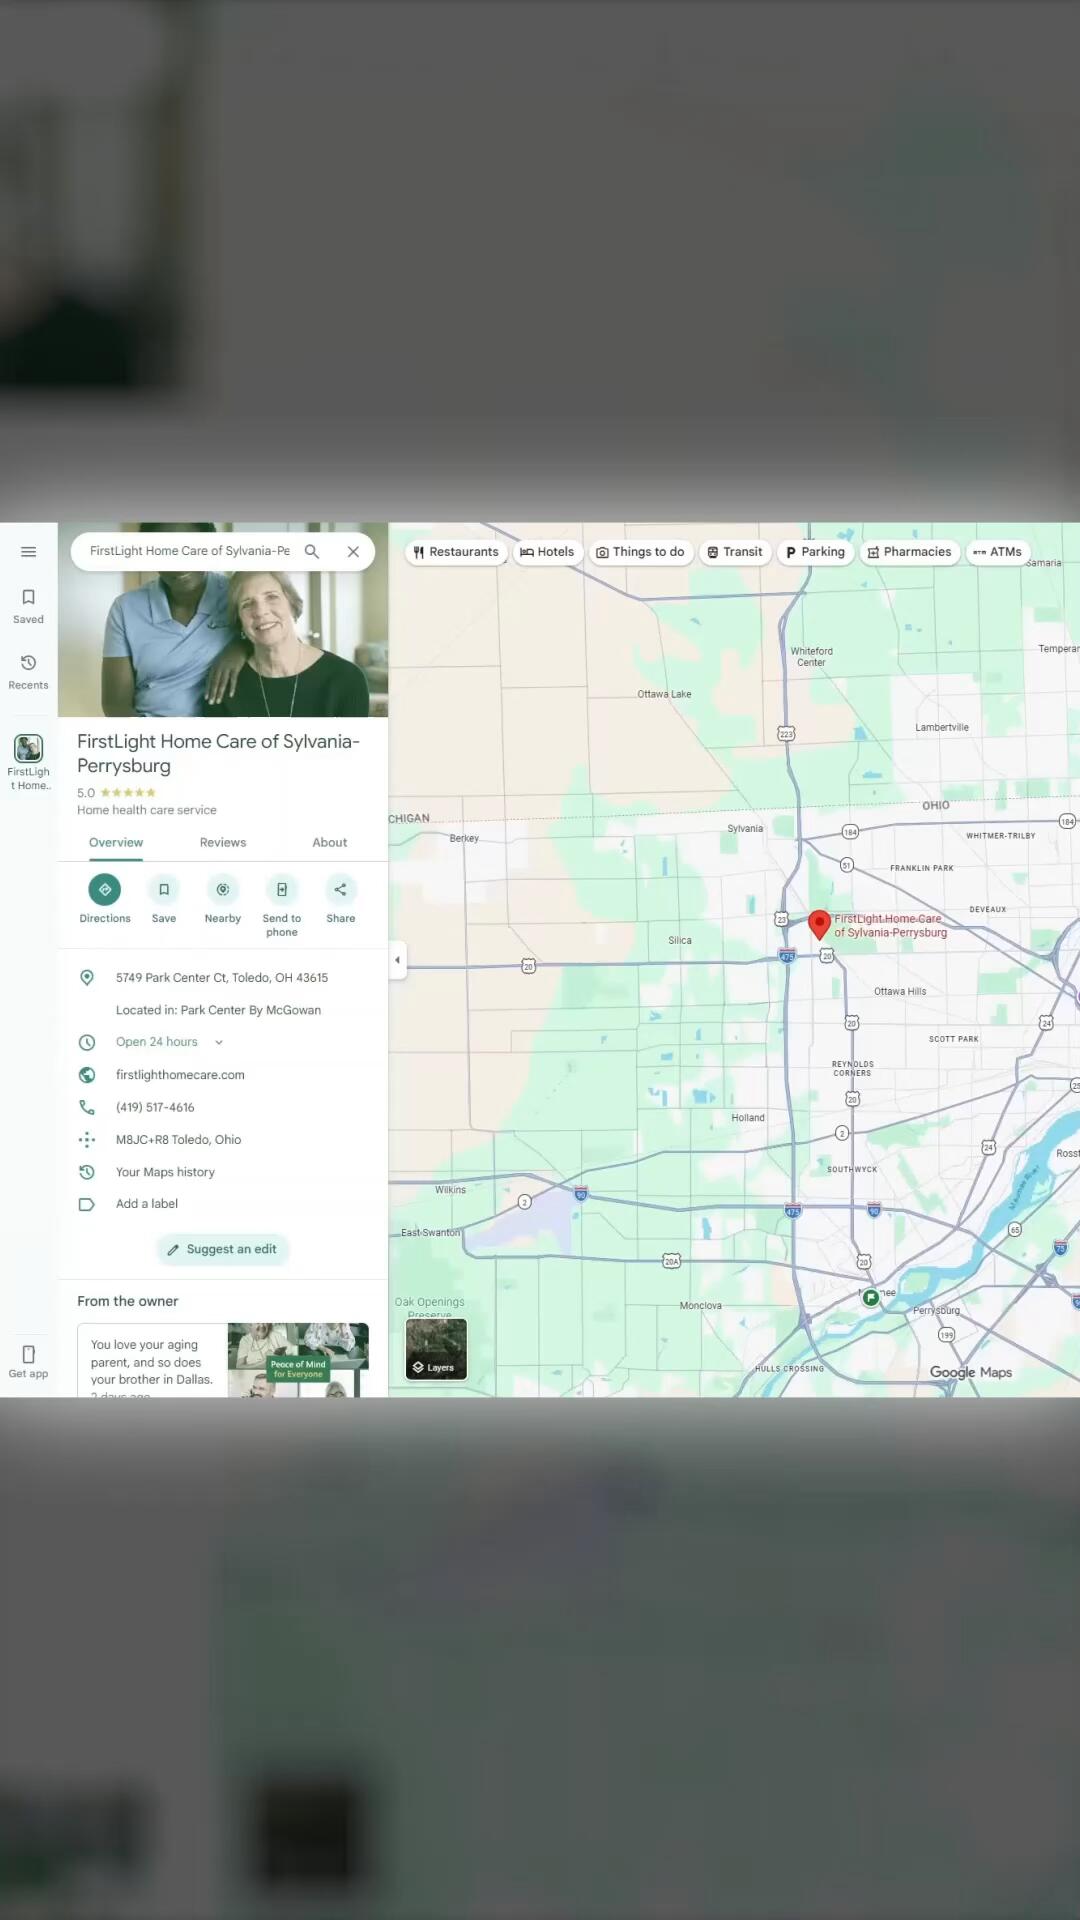Toggle the Layers satellite thumbnail
The image size is (1080, 1920).
[x=436, y=1349]
